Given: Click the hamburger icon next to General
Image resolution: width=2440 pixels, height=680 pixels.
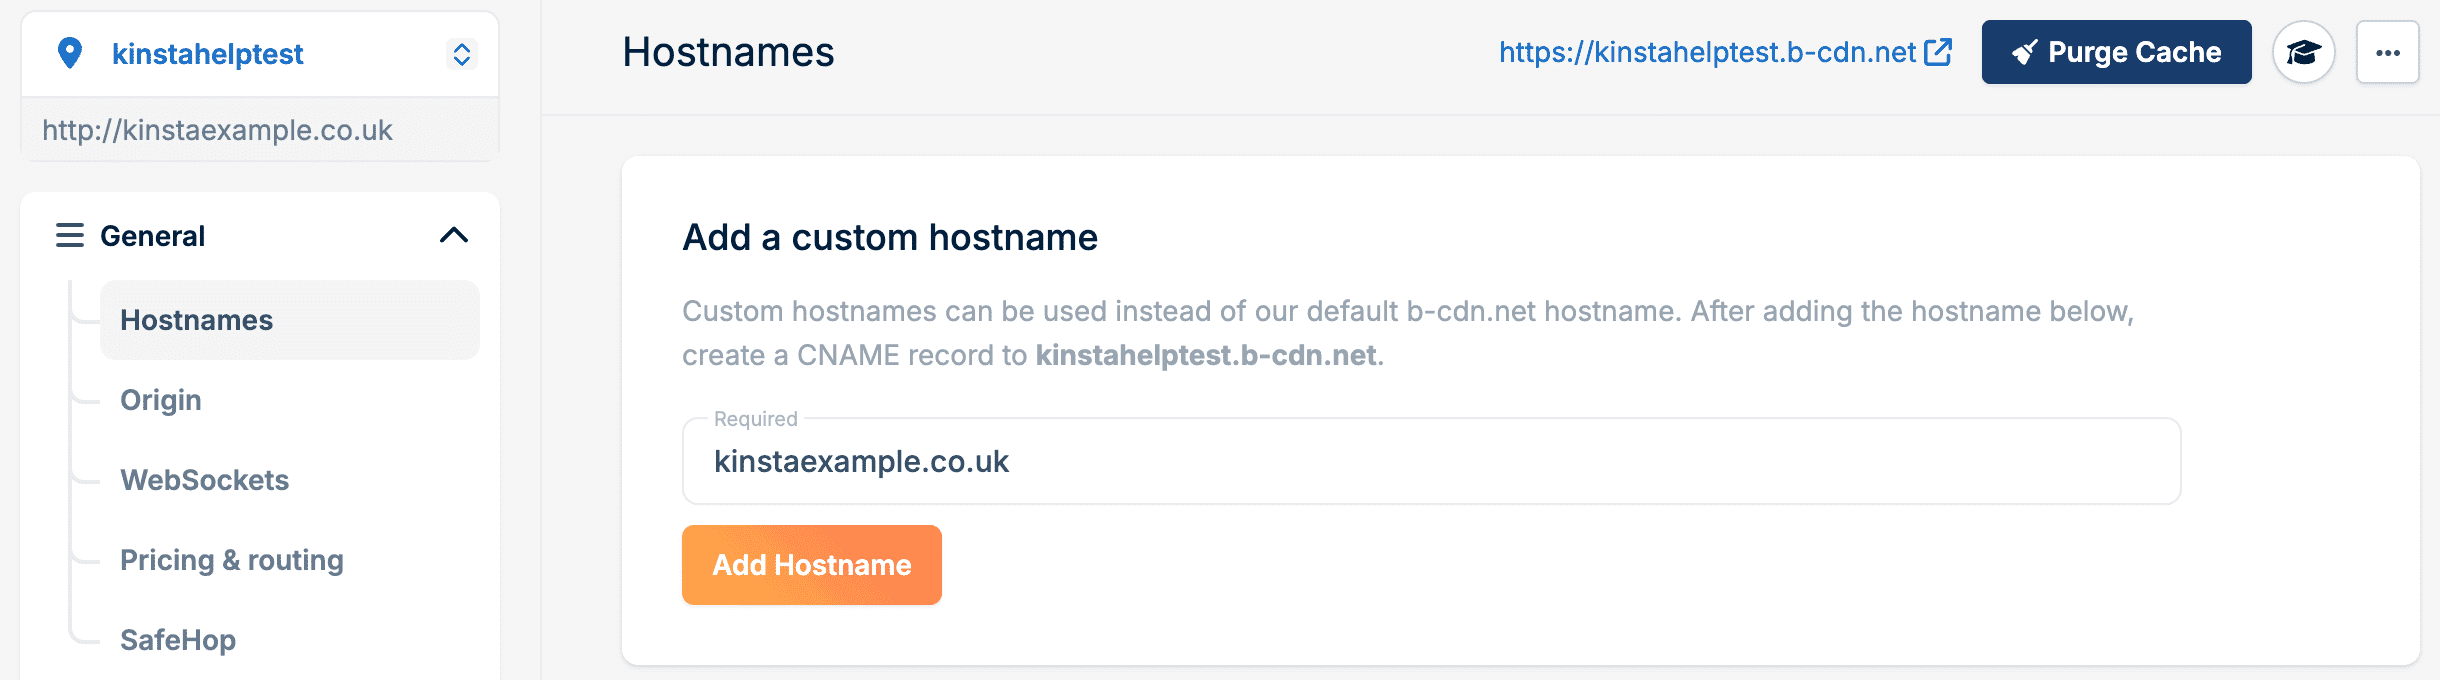Looking at the screenshot, I should coord(68,235).
